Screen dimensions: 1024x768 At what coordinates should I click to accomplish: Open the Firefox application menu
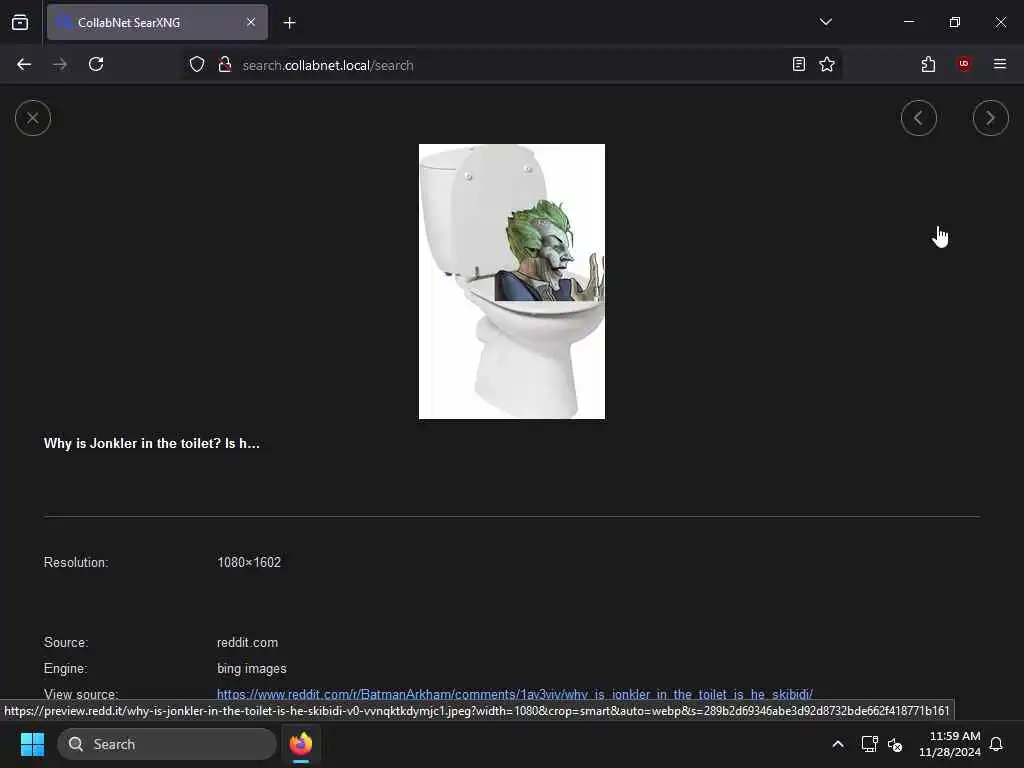(1000, 64)
